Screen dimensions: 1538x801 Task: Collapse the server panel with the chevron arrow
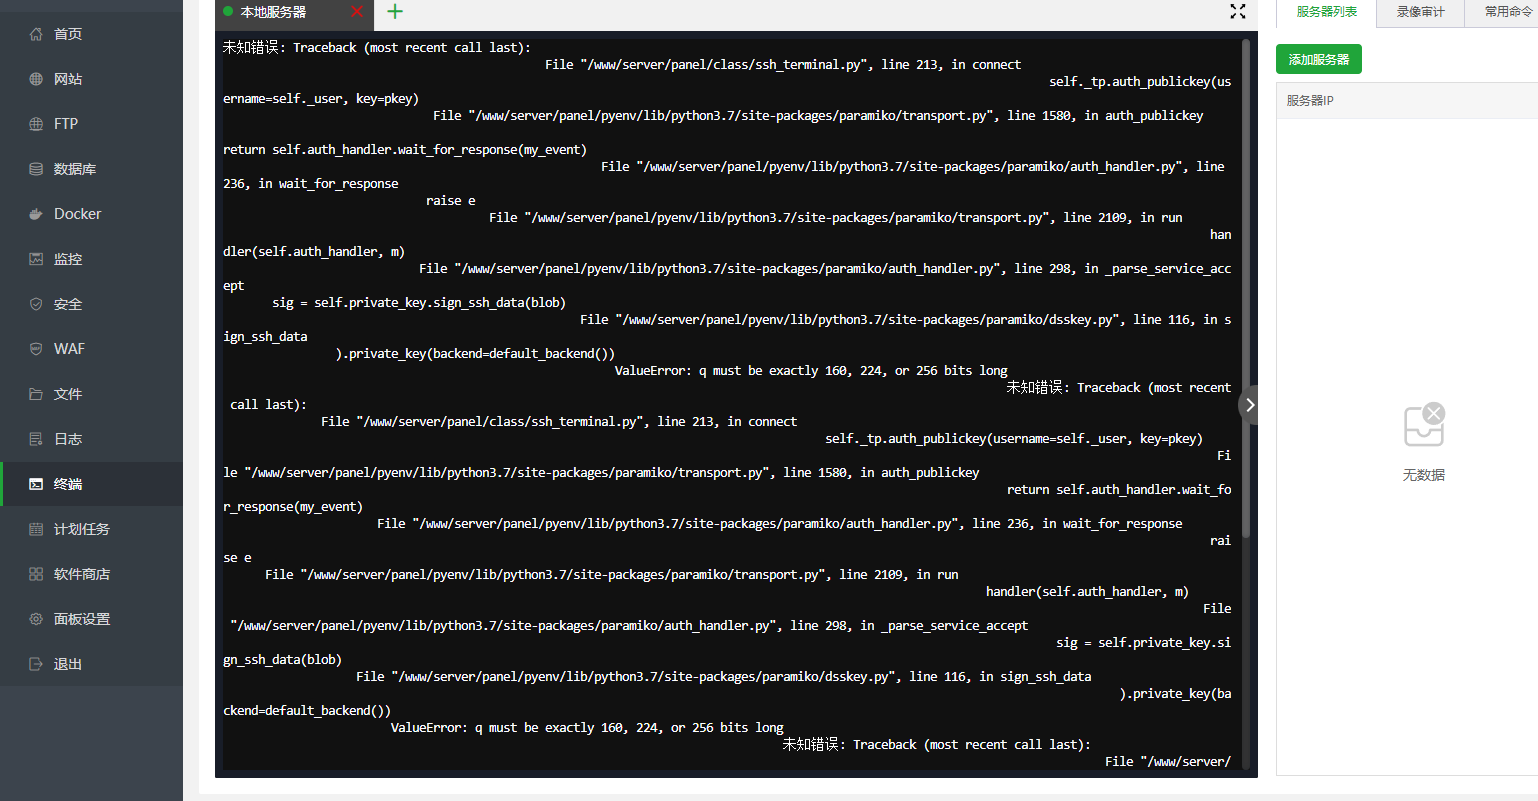coord(1249,404)
